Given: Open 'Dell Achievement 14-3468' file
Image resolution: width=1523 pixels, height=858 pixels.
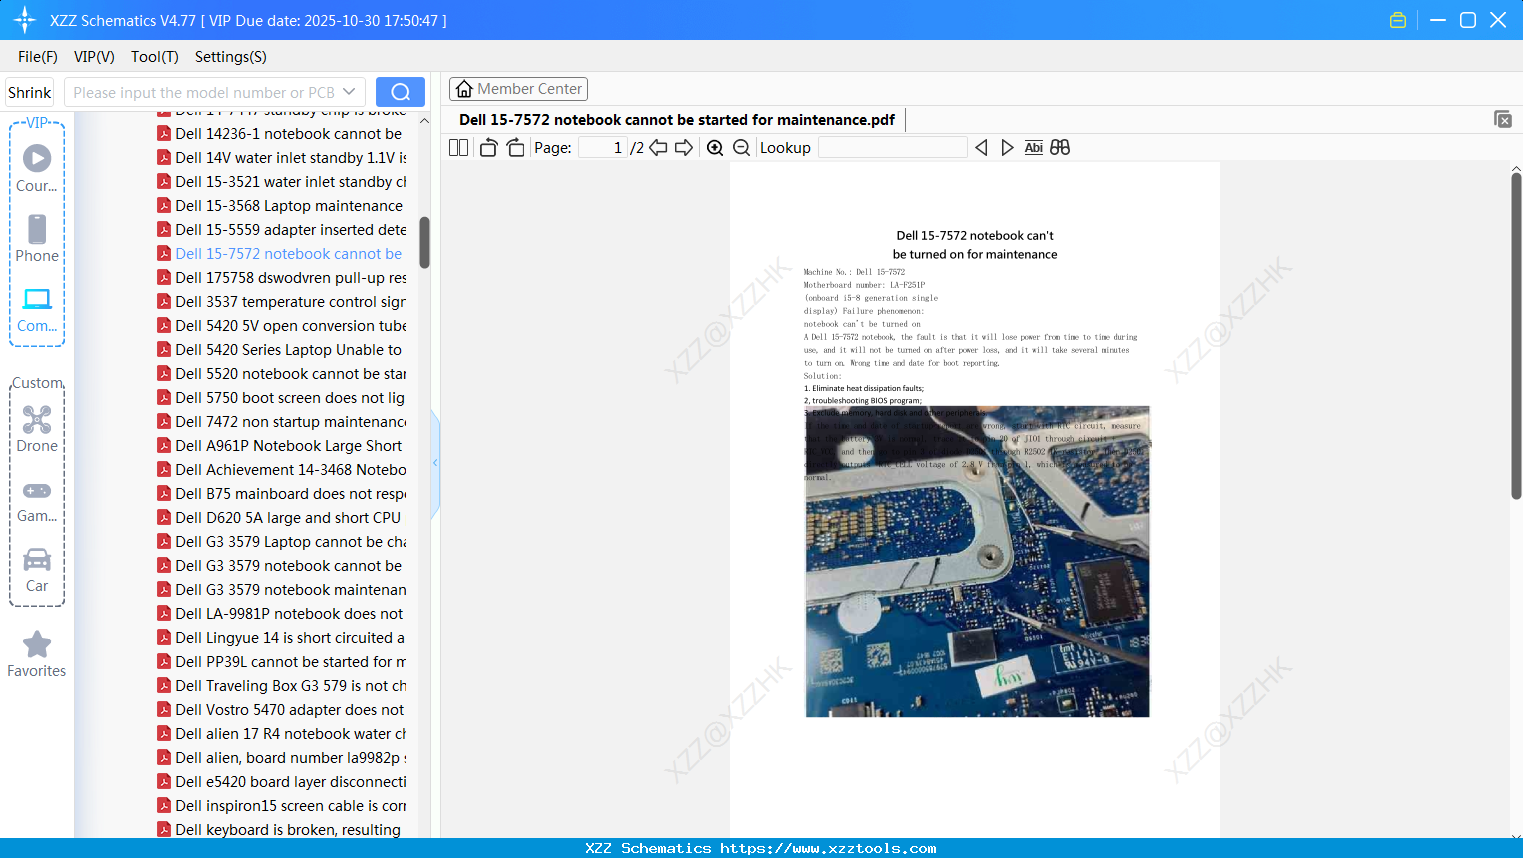Looking at the screenshot, I should 281,470.
